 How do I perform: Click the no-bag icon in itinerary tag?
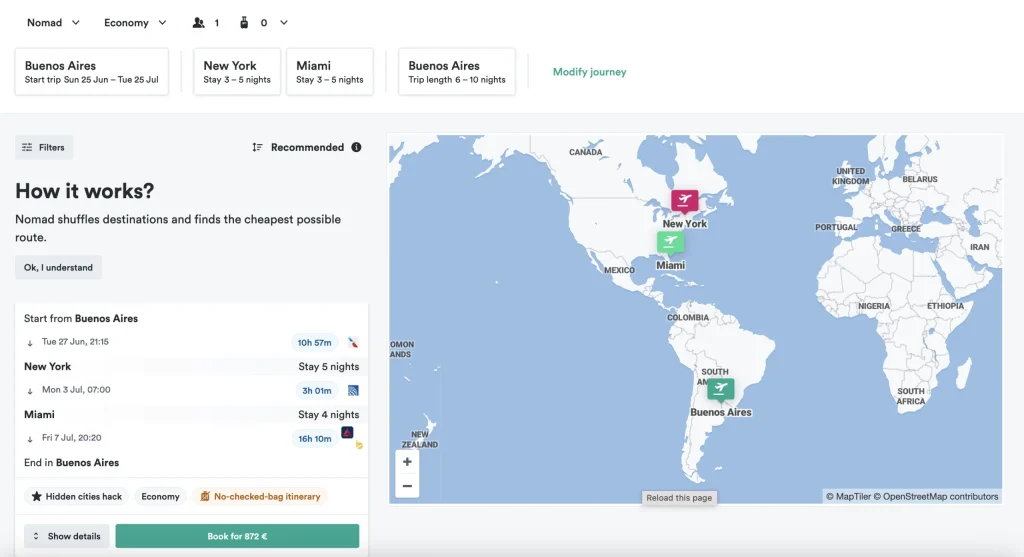click(205, 496)
